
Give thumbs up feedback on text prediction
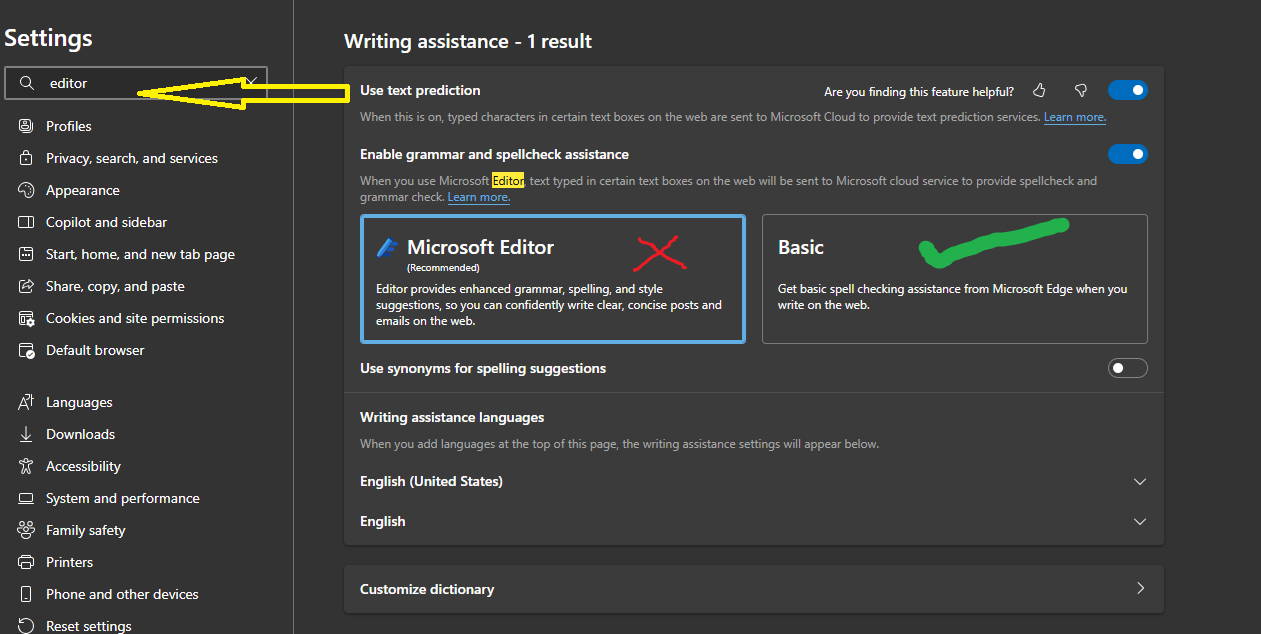point(1039,91)
